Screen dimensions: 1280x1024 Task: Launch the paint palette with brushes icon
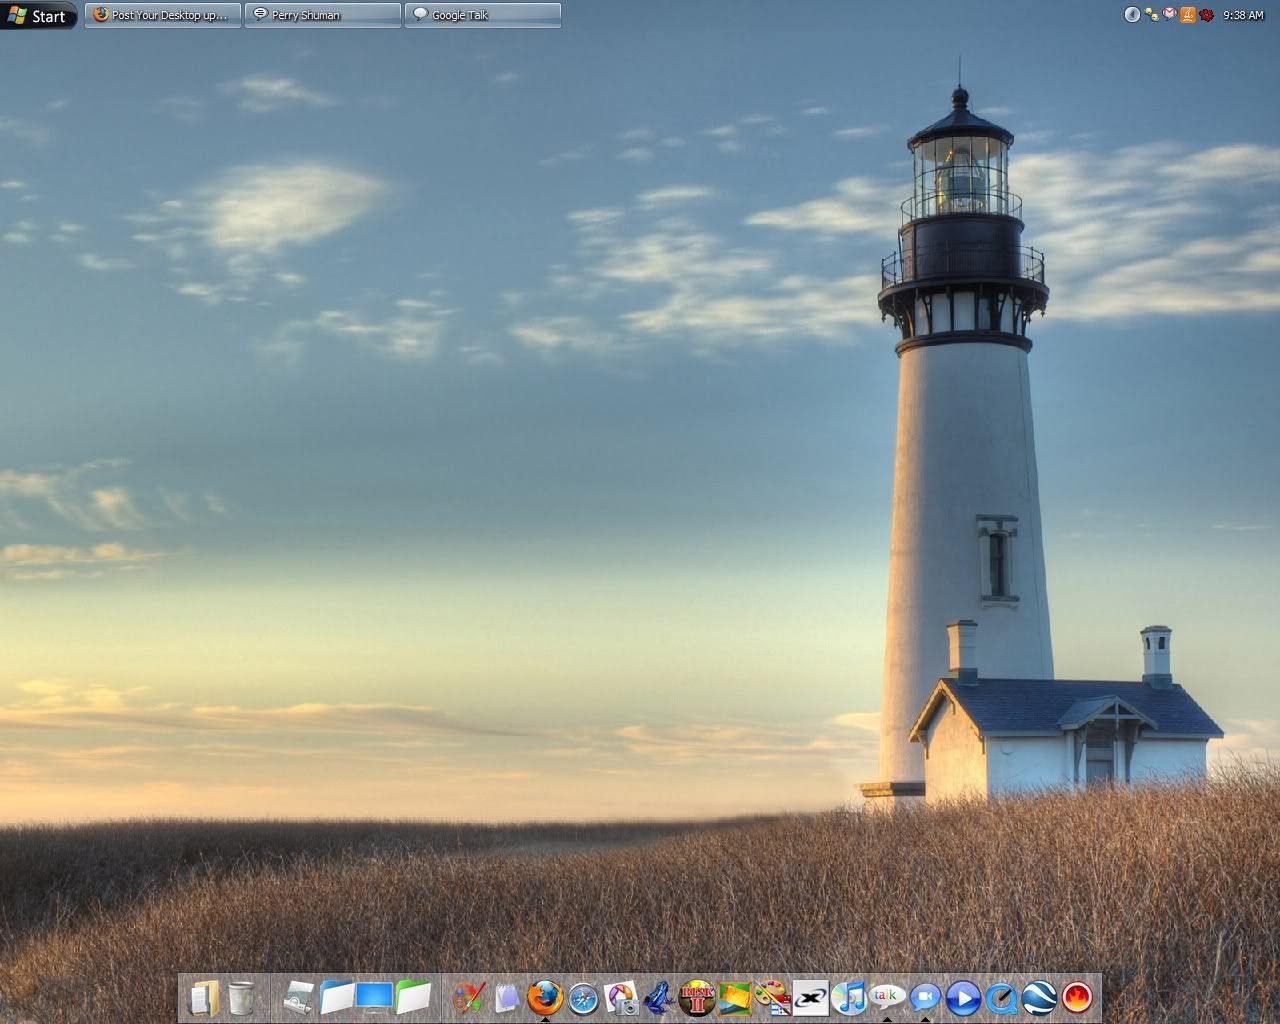click(x=773, y=997)
